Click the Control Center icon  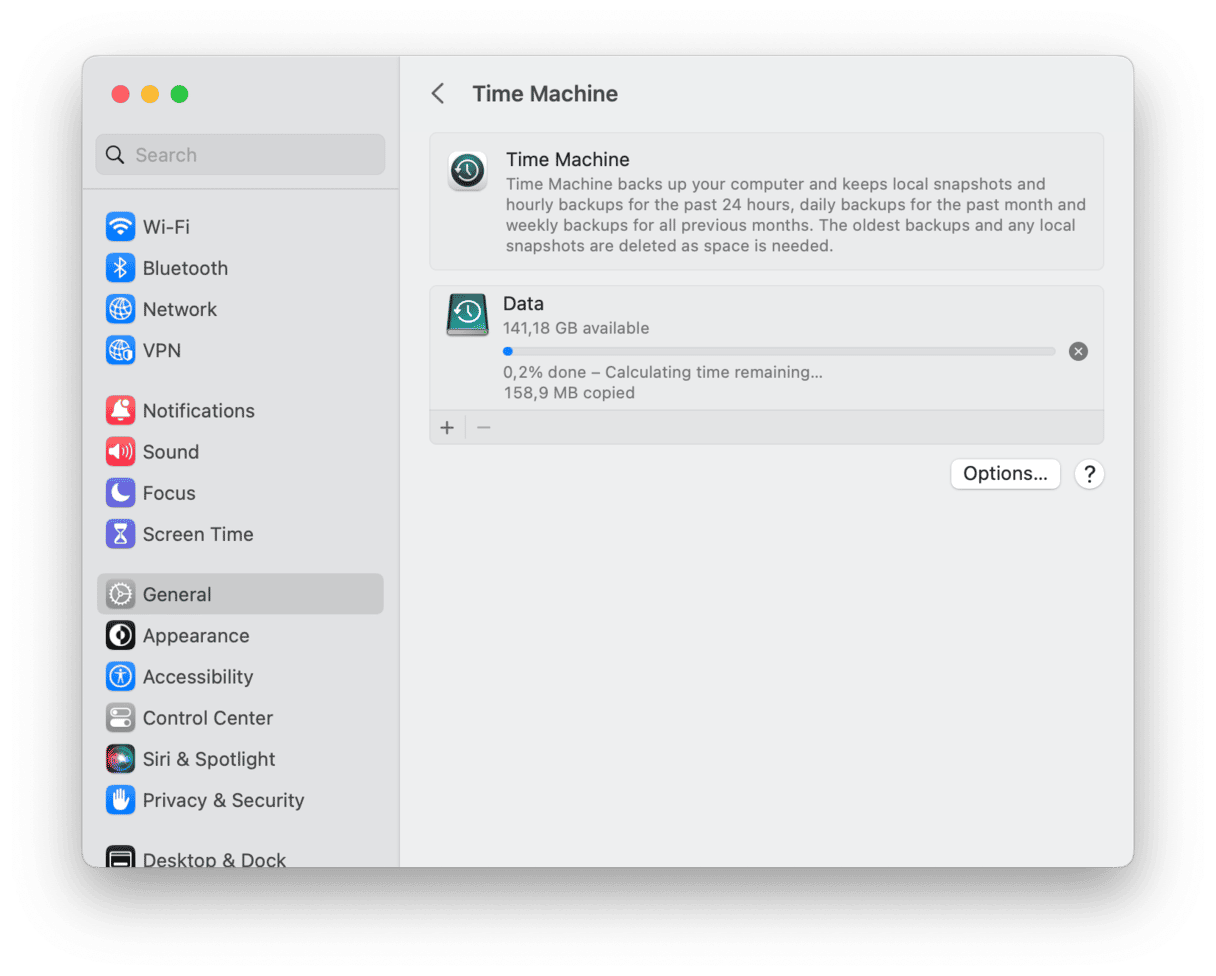pos(120,717)
